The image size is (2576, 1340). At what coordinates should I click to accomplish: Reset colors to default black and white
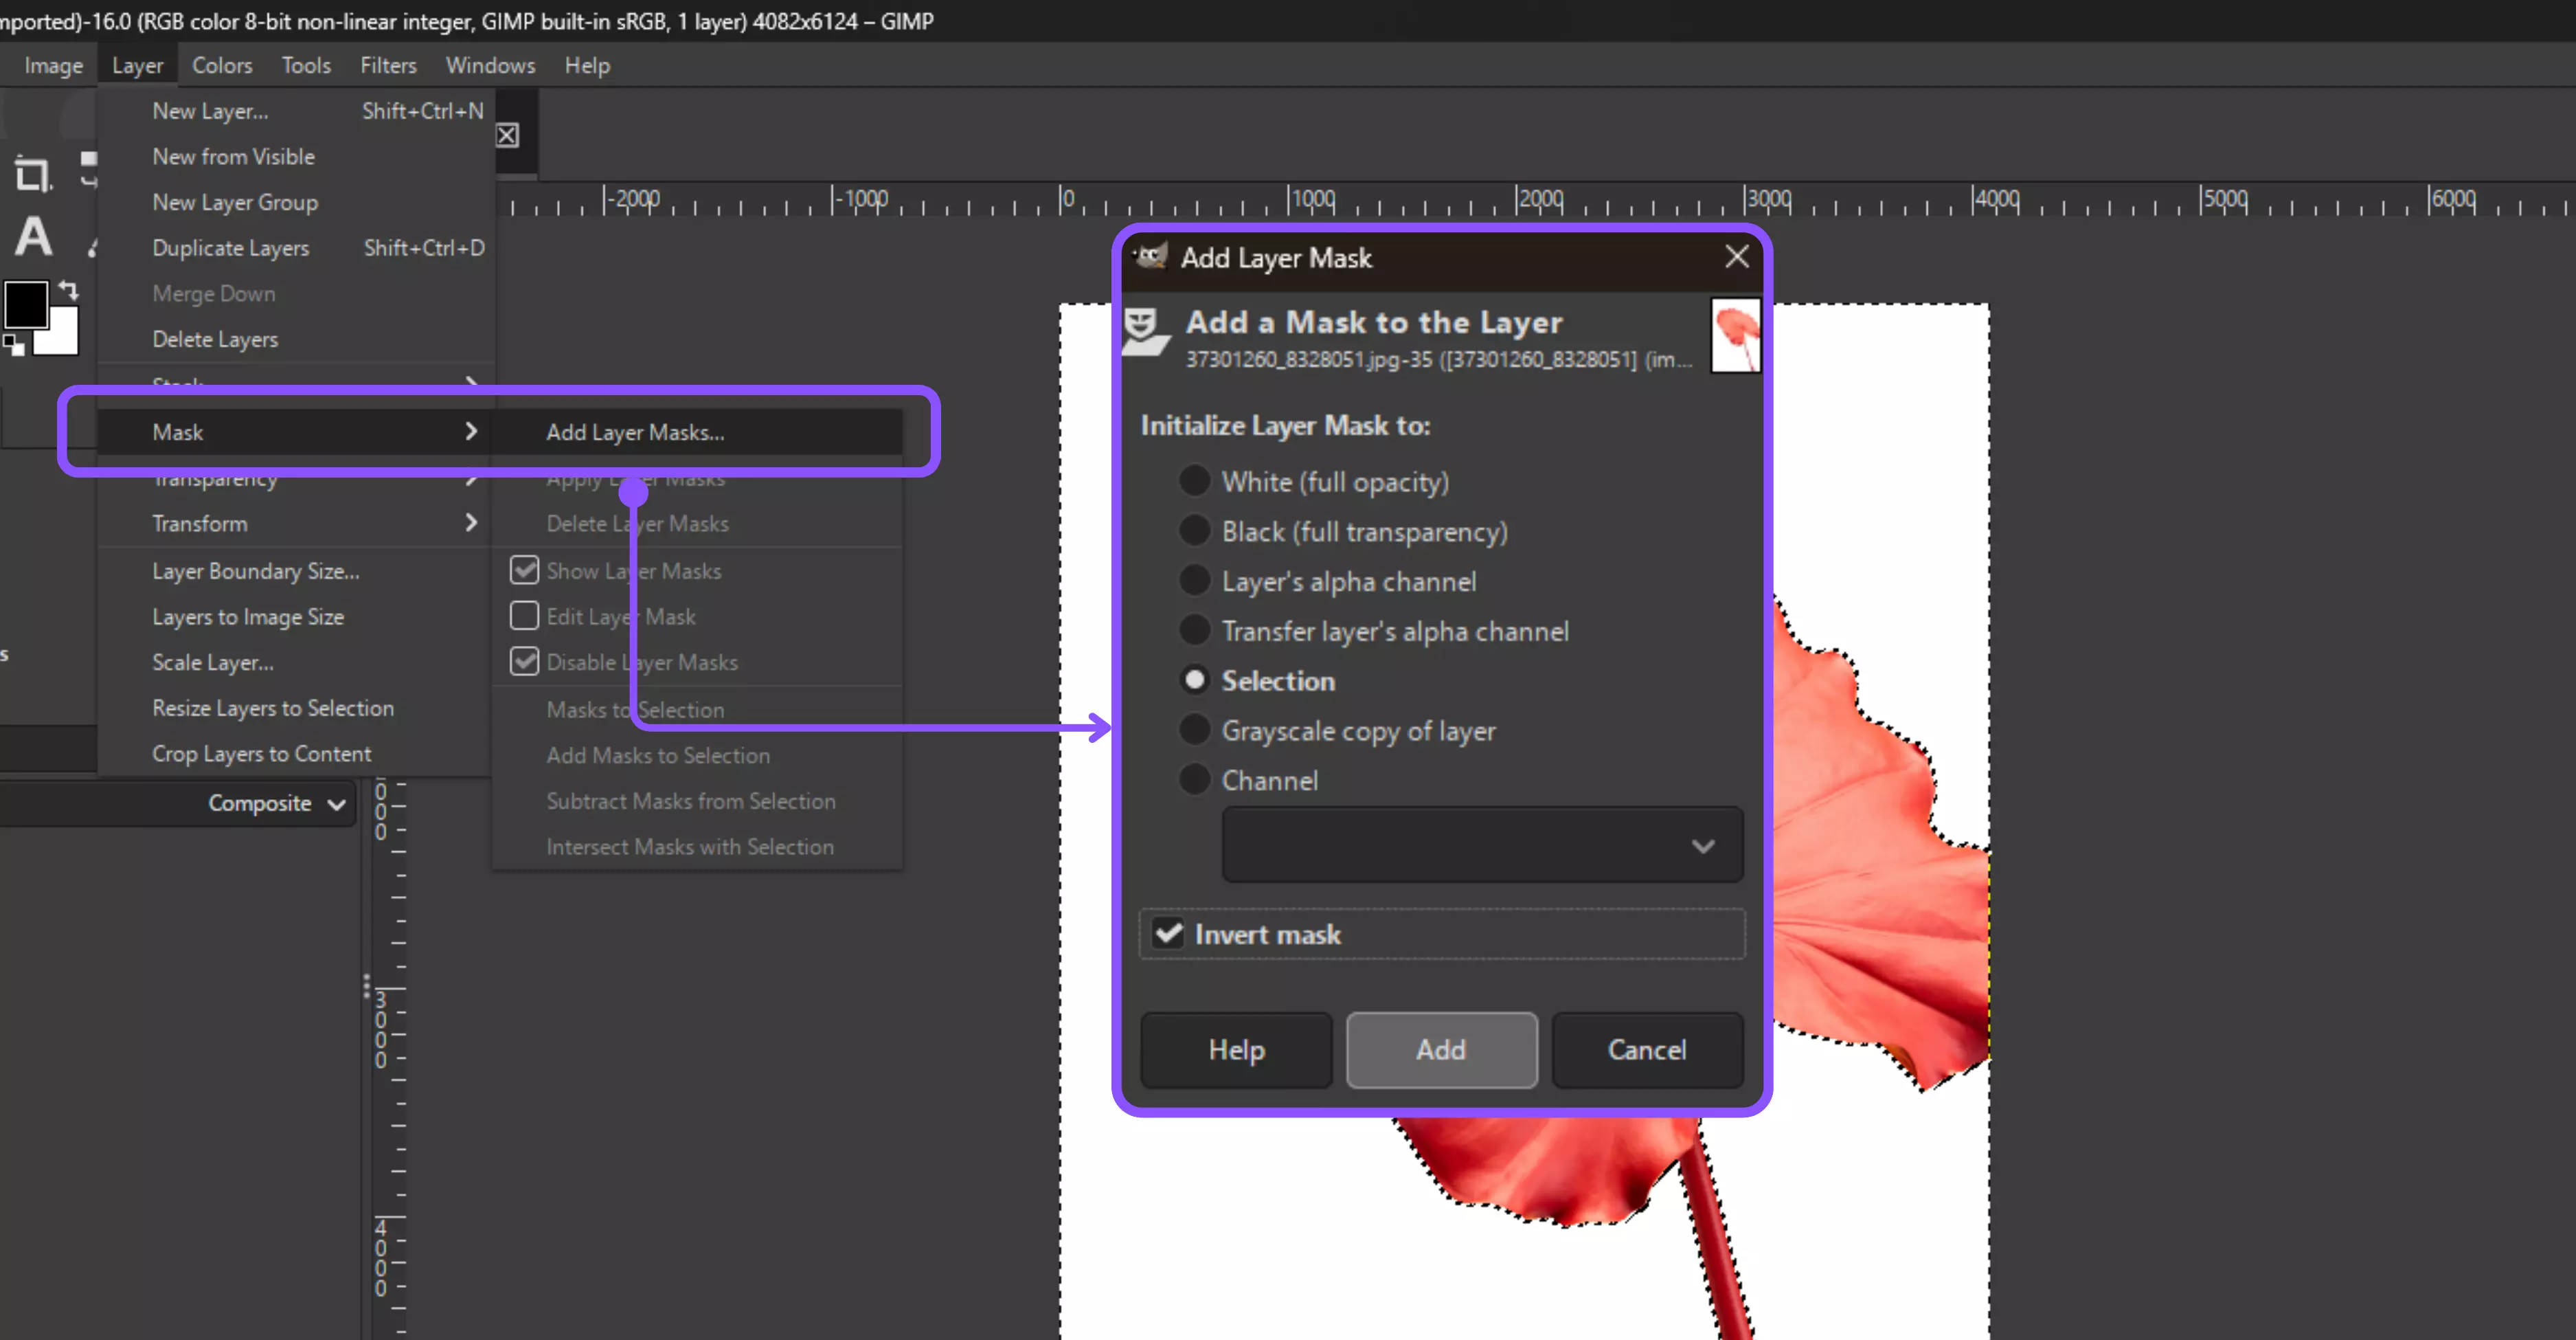click(13, 346)
